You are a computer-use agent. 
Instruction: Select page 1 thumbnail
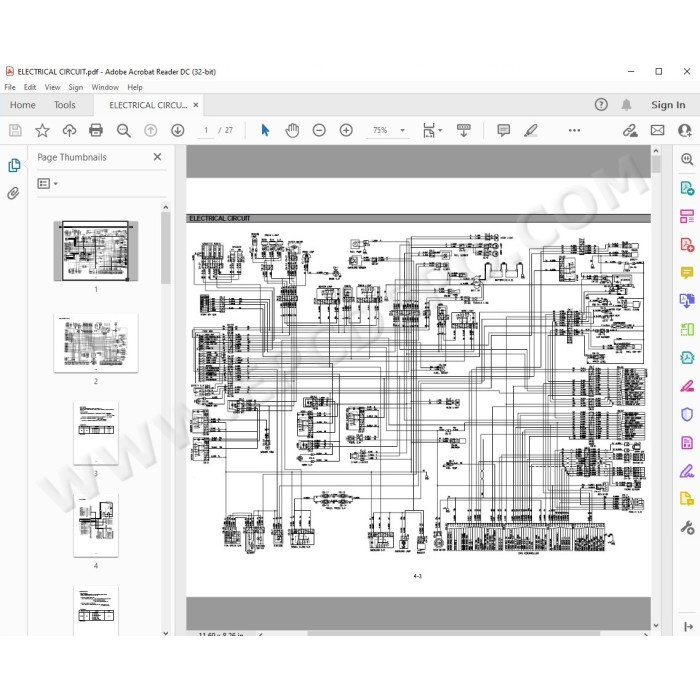coord(96,251)
